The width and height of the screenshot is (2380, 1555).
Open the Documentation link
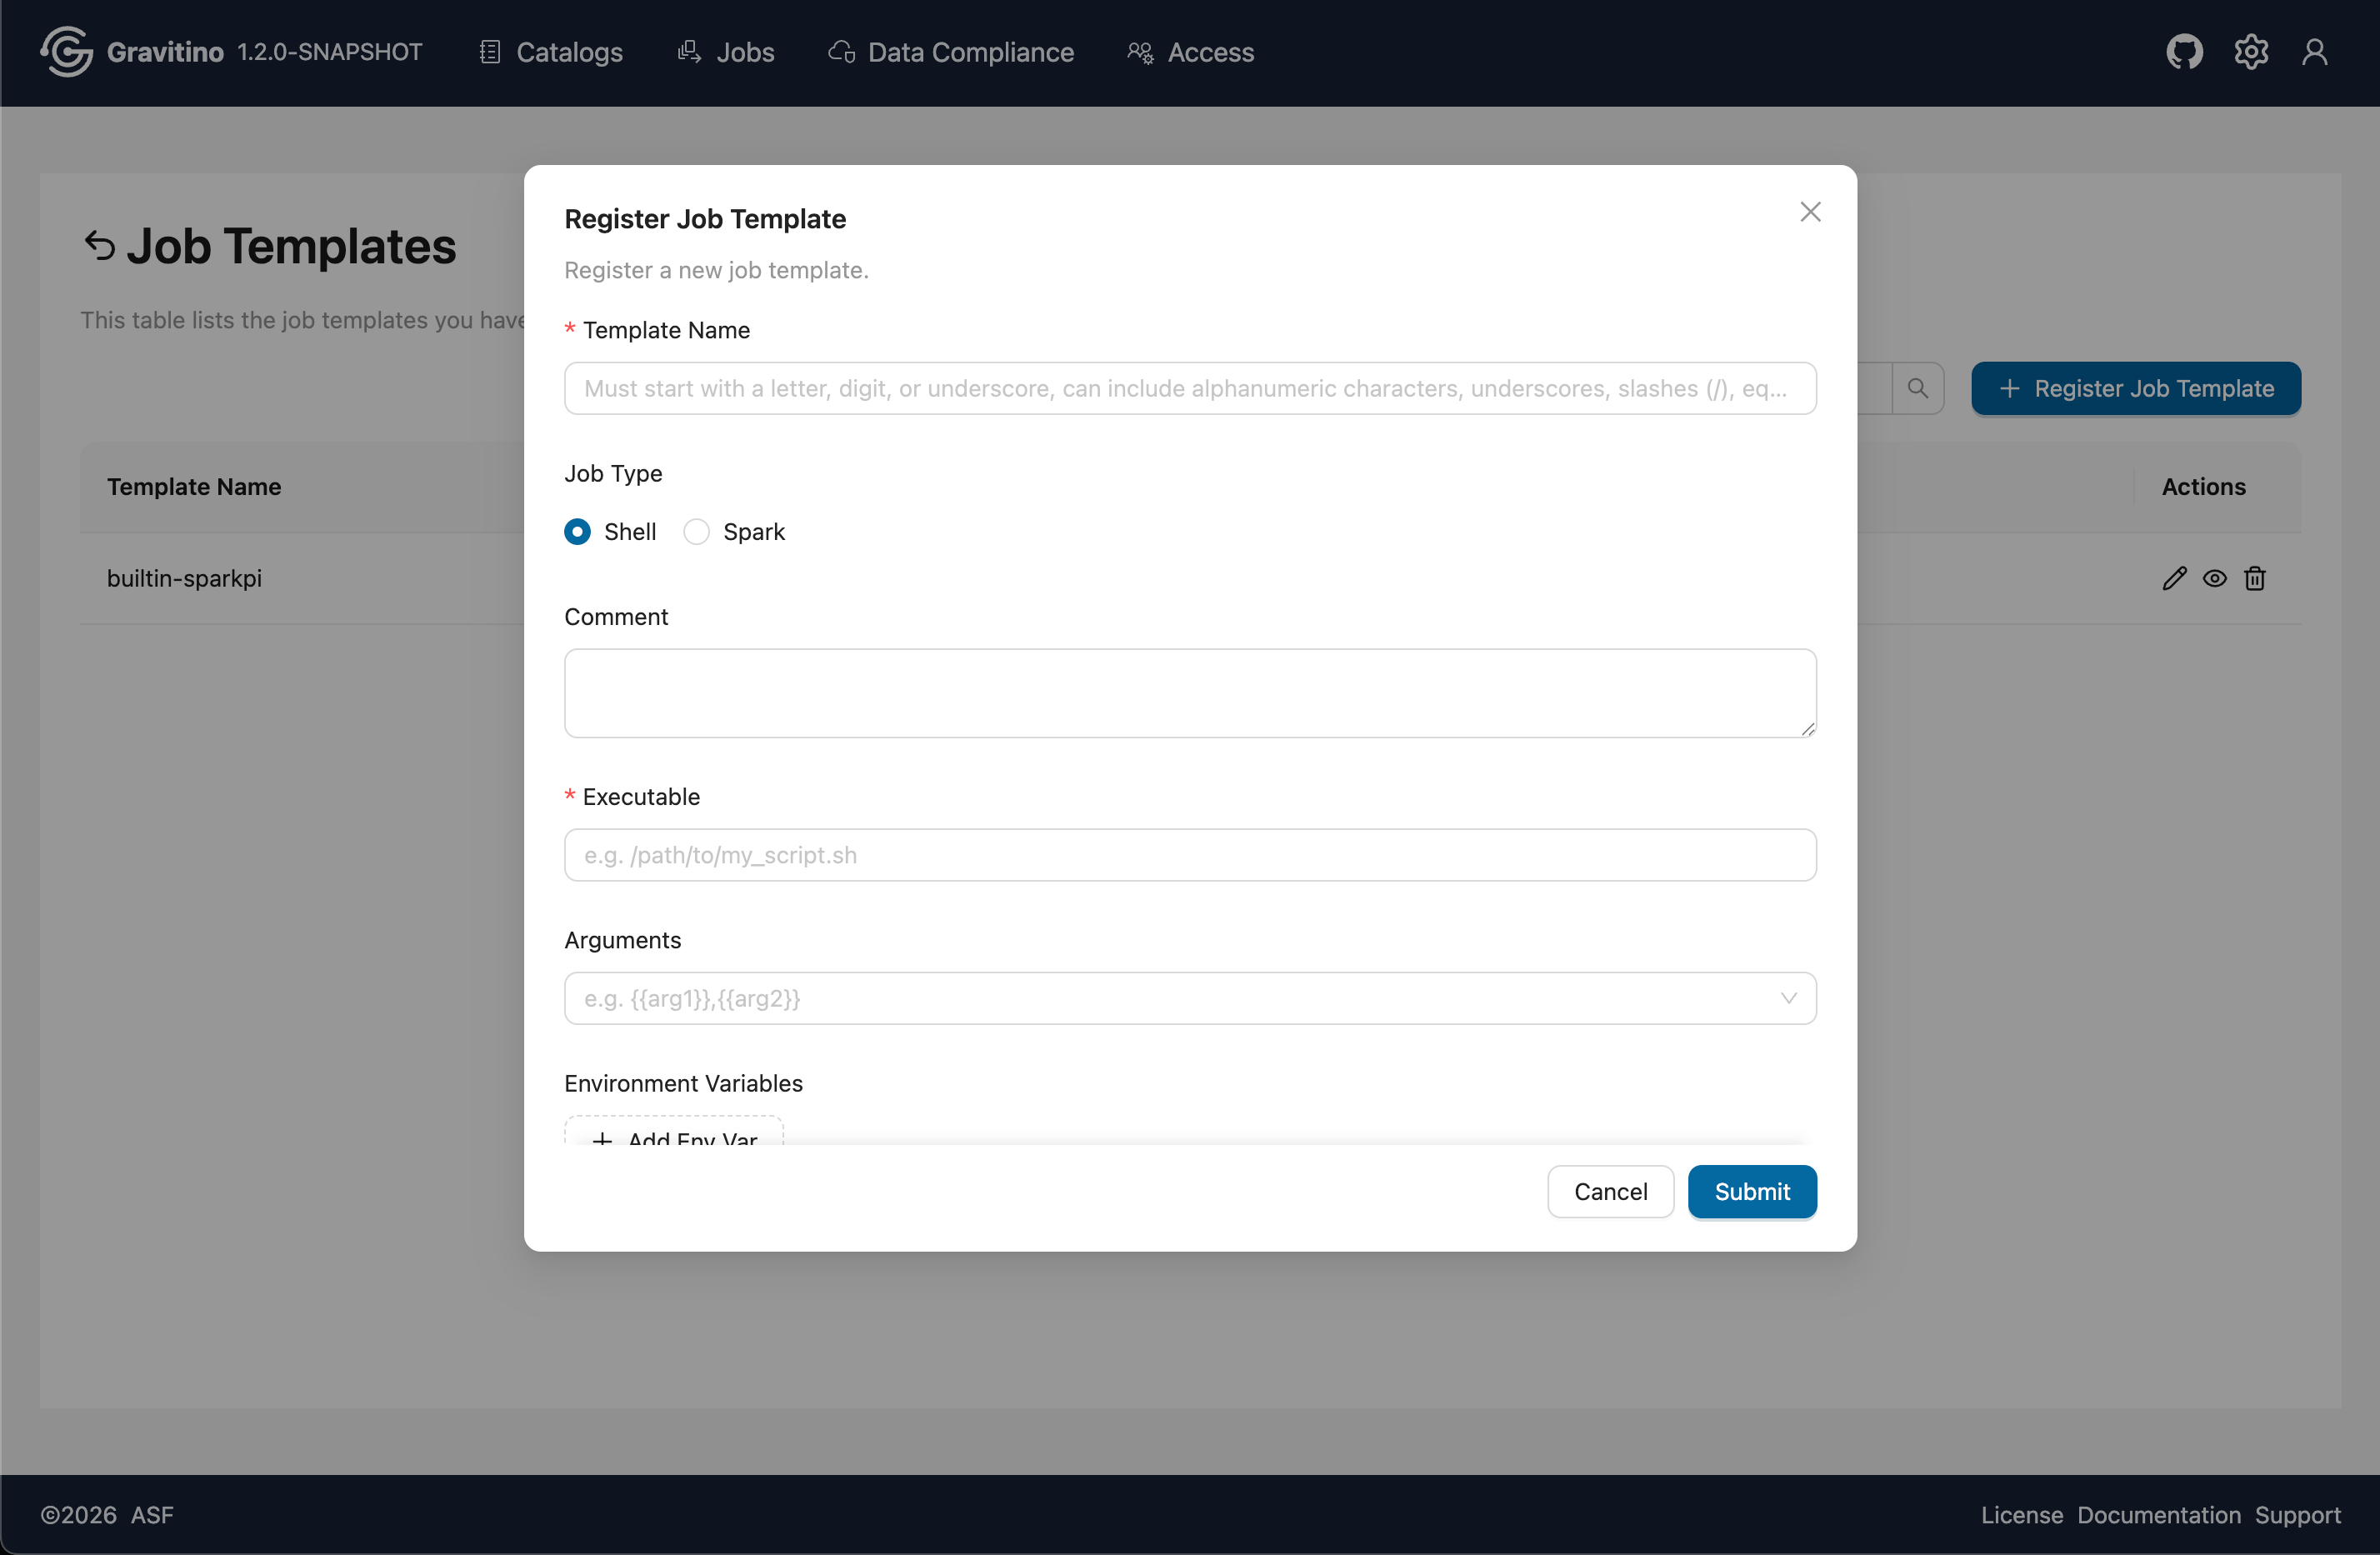tap(2158, 1515)
